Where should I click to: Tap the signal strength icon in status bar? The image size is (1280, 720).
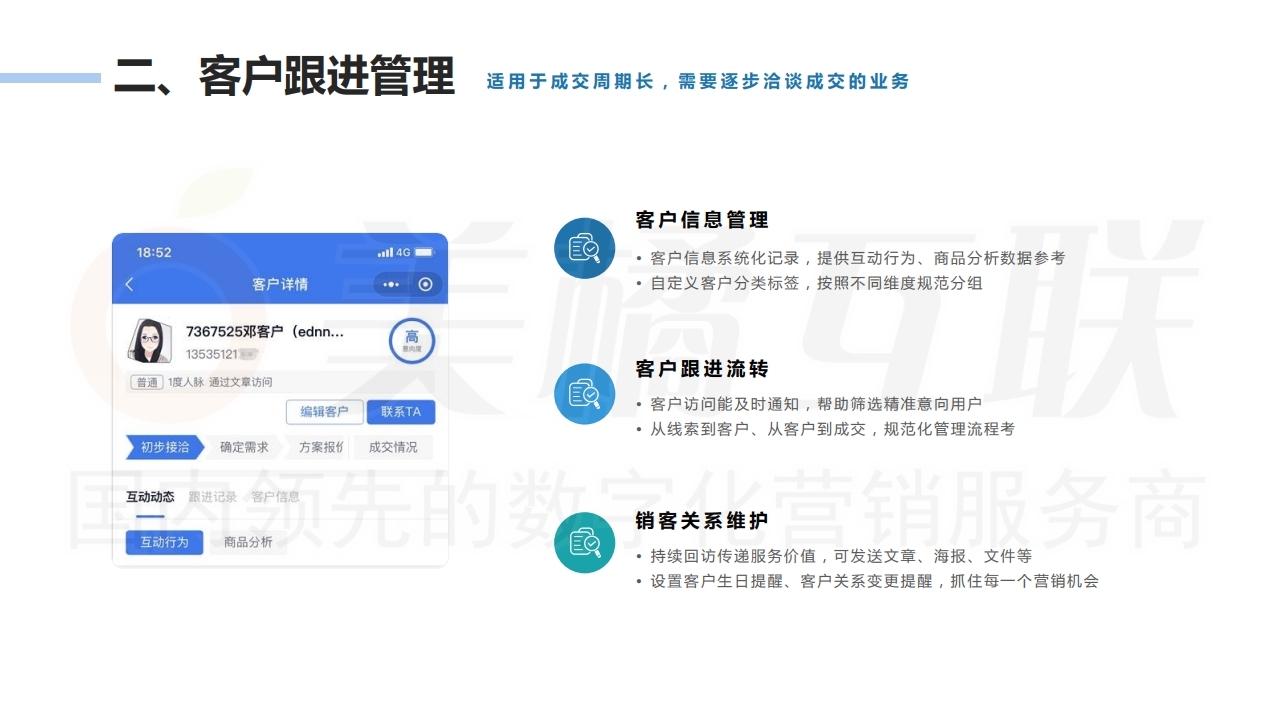385,252
